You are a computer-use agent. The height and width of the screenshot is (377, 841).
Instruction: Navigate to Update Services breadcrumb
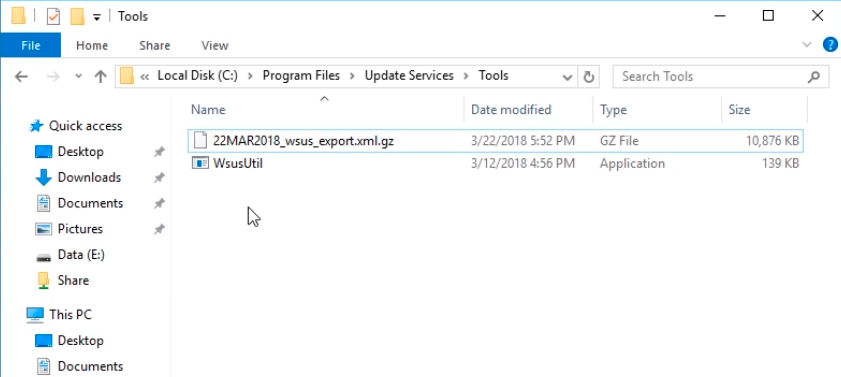pyautogui.click(x=409, y=76)
